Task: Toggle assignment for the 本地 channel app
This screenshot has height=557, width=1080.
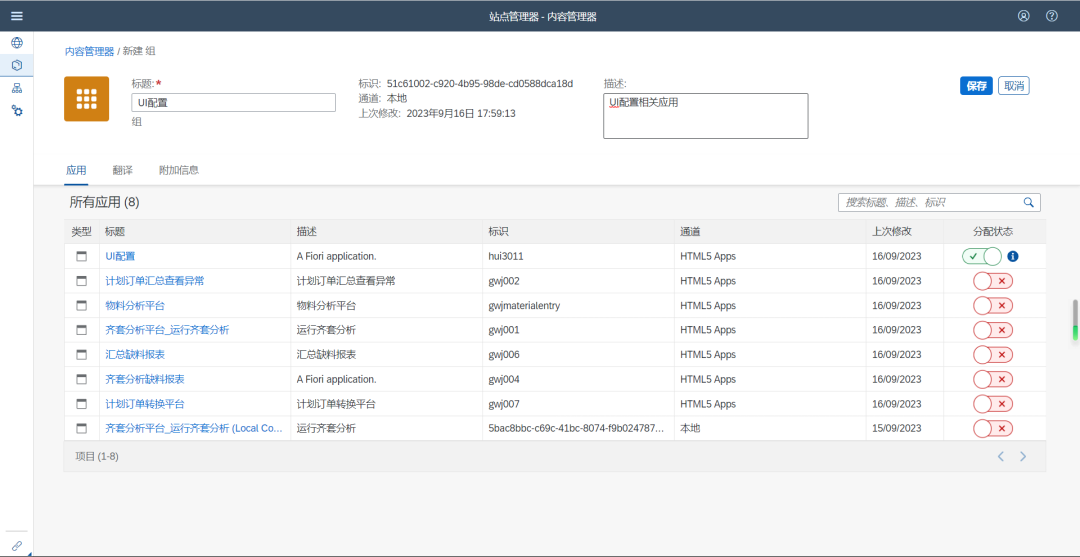Action: 993,428
